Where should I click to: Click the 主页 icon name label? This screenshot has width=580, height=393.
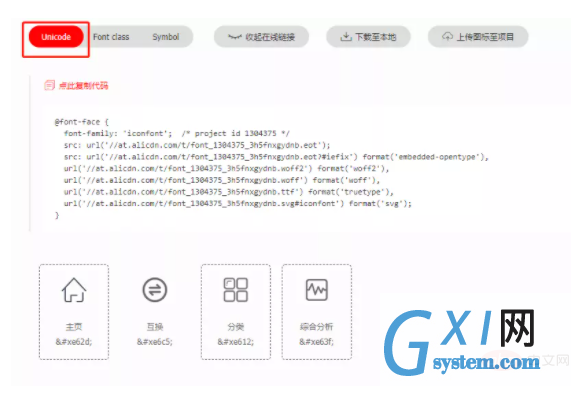[x=74, y=327]
